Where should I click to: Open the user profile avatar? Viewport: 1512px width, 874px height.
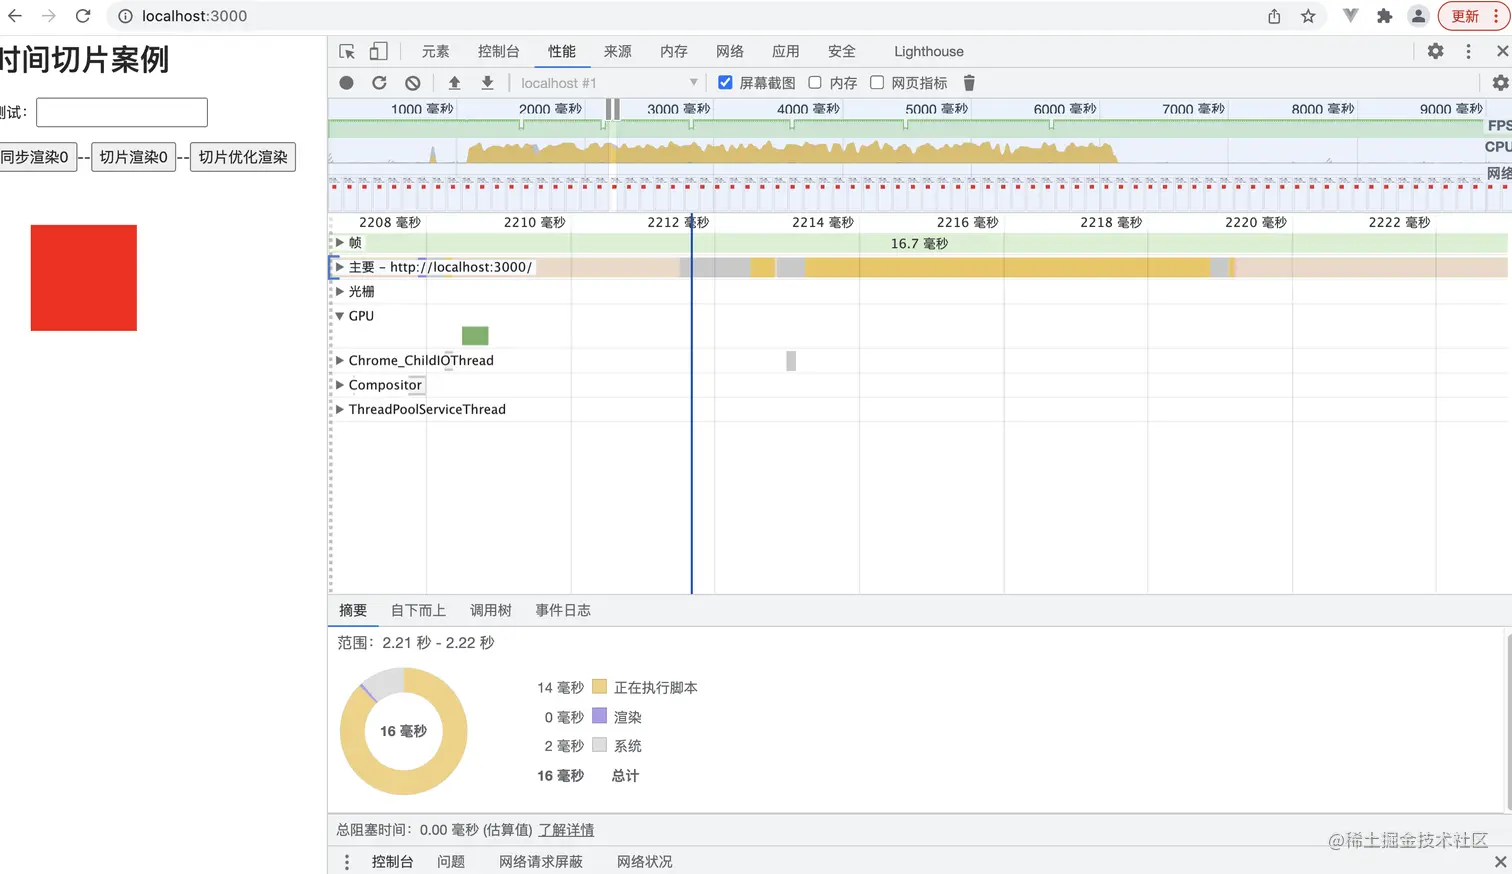(1418, 16)
